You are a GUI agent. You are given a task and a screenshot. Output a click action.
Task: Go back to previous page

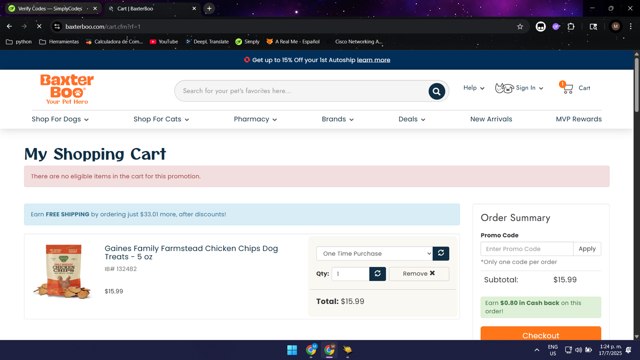pos(9,27)
